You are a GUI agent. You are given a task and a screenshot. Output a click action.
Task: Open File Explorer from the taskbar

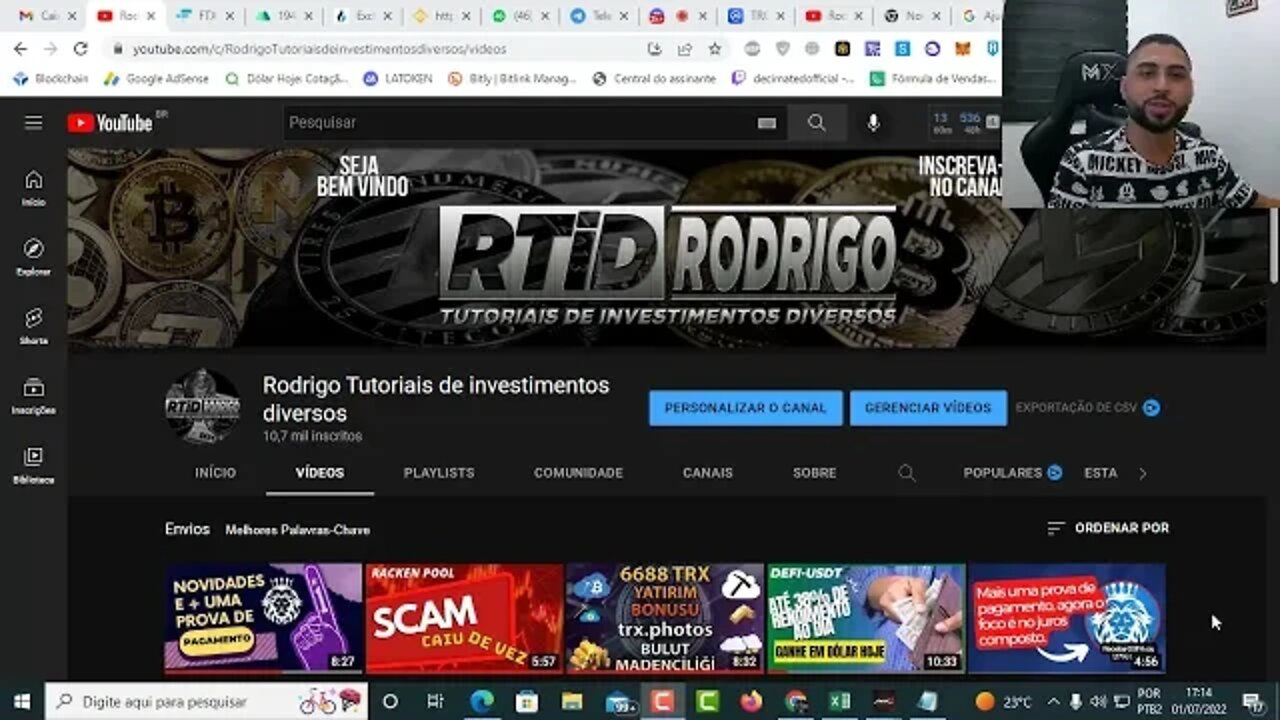point(572,701)
